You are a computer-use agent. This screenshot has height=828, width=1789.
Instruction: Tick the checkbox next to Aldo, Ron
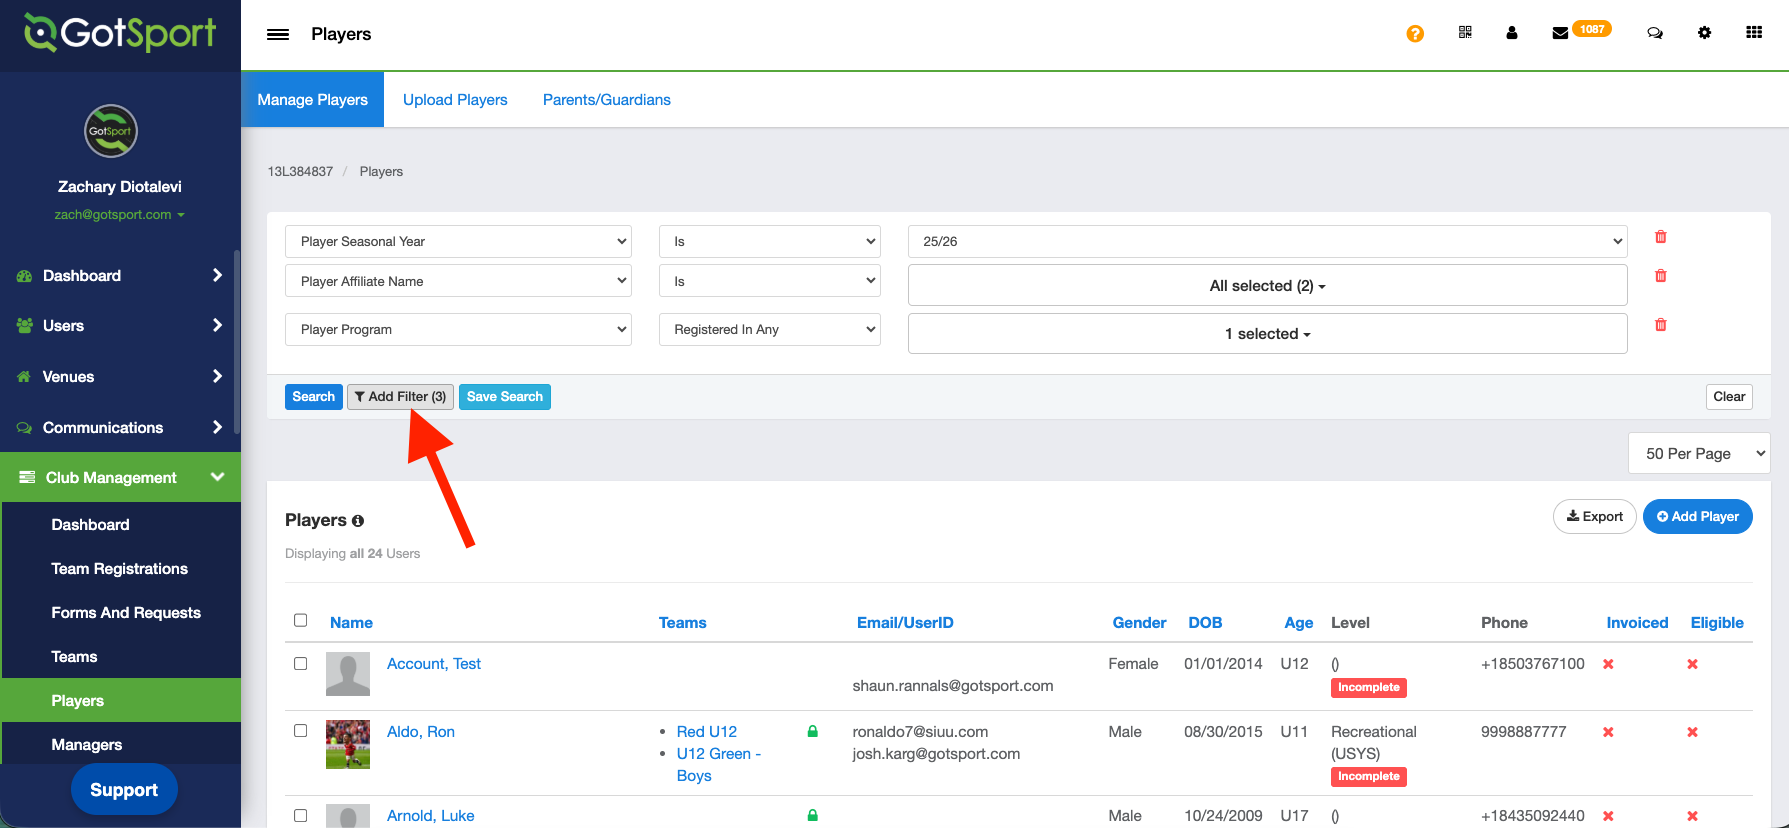(x=300, y=730)
